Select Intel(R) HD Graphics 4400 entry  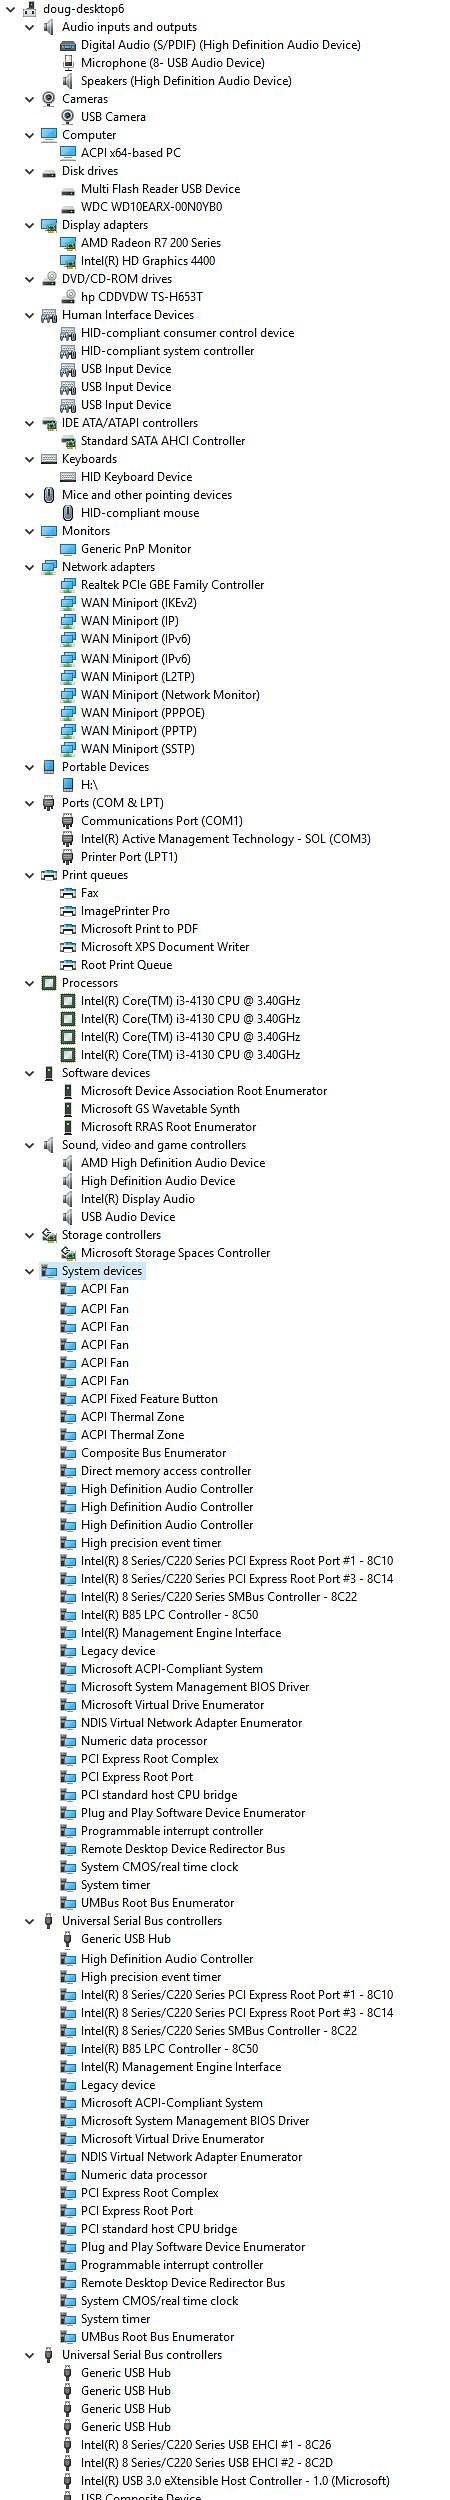click(x=148, y=261)
